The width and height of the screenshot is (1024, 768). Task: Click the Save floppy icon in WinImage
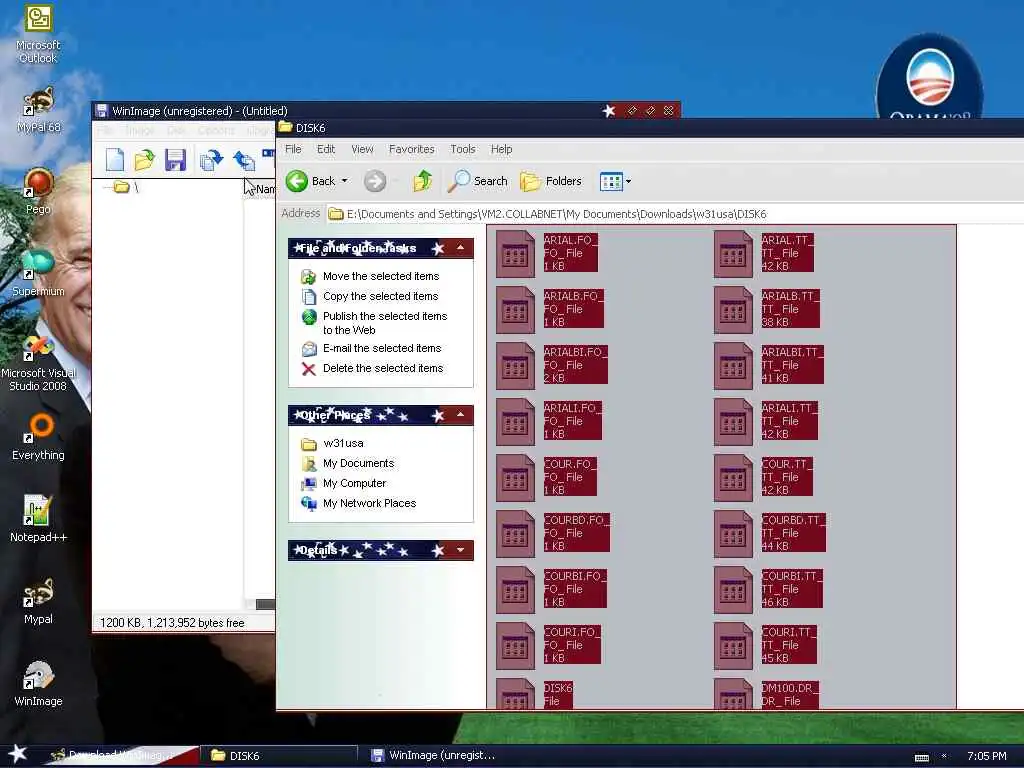point(175,160)
